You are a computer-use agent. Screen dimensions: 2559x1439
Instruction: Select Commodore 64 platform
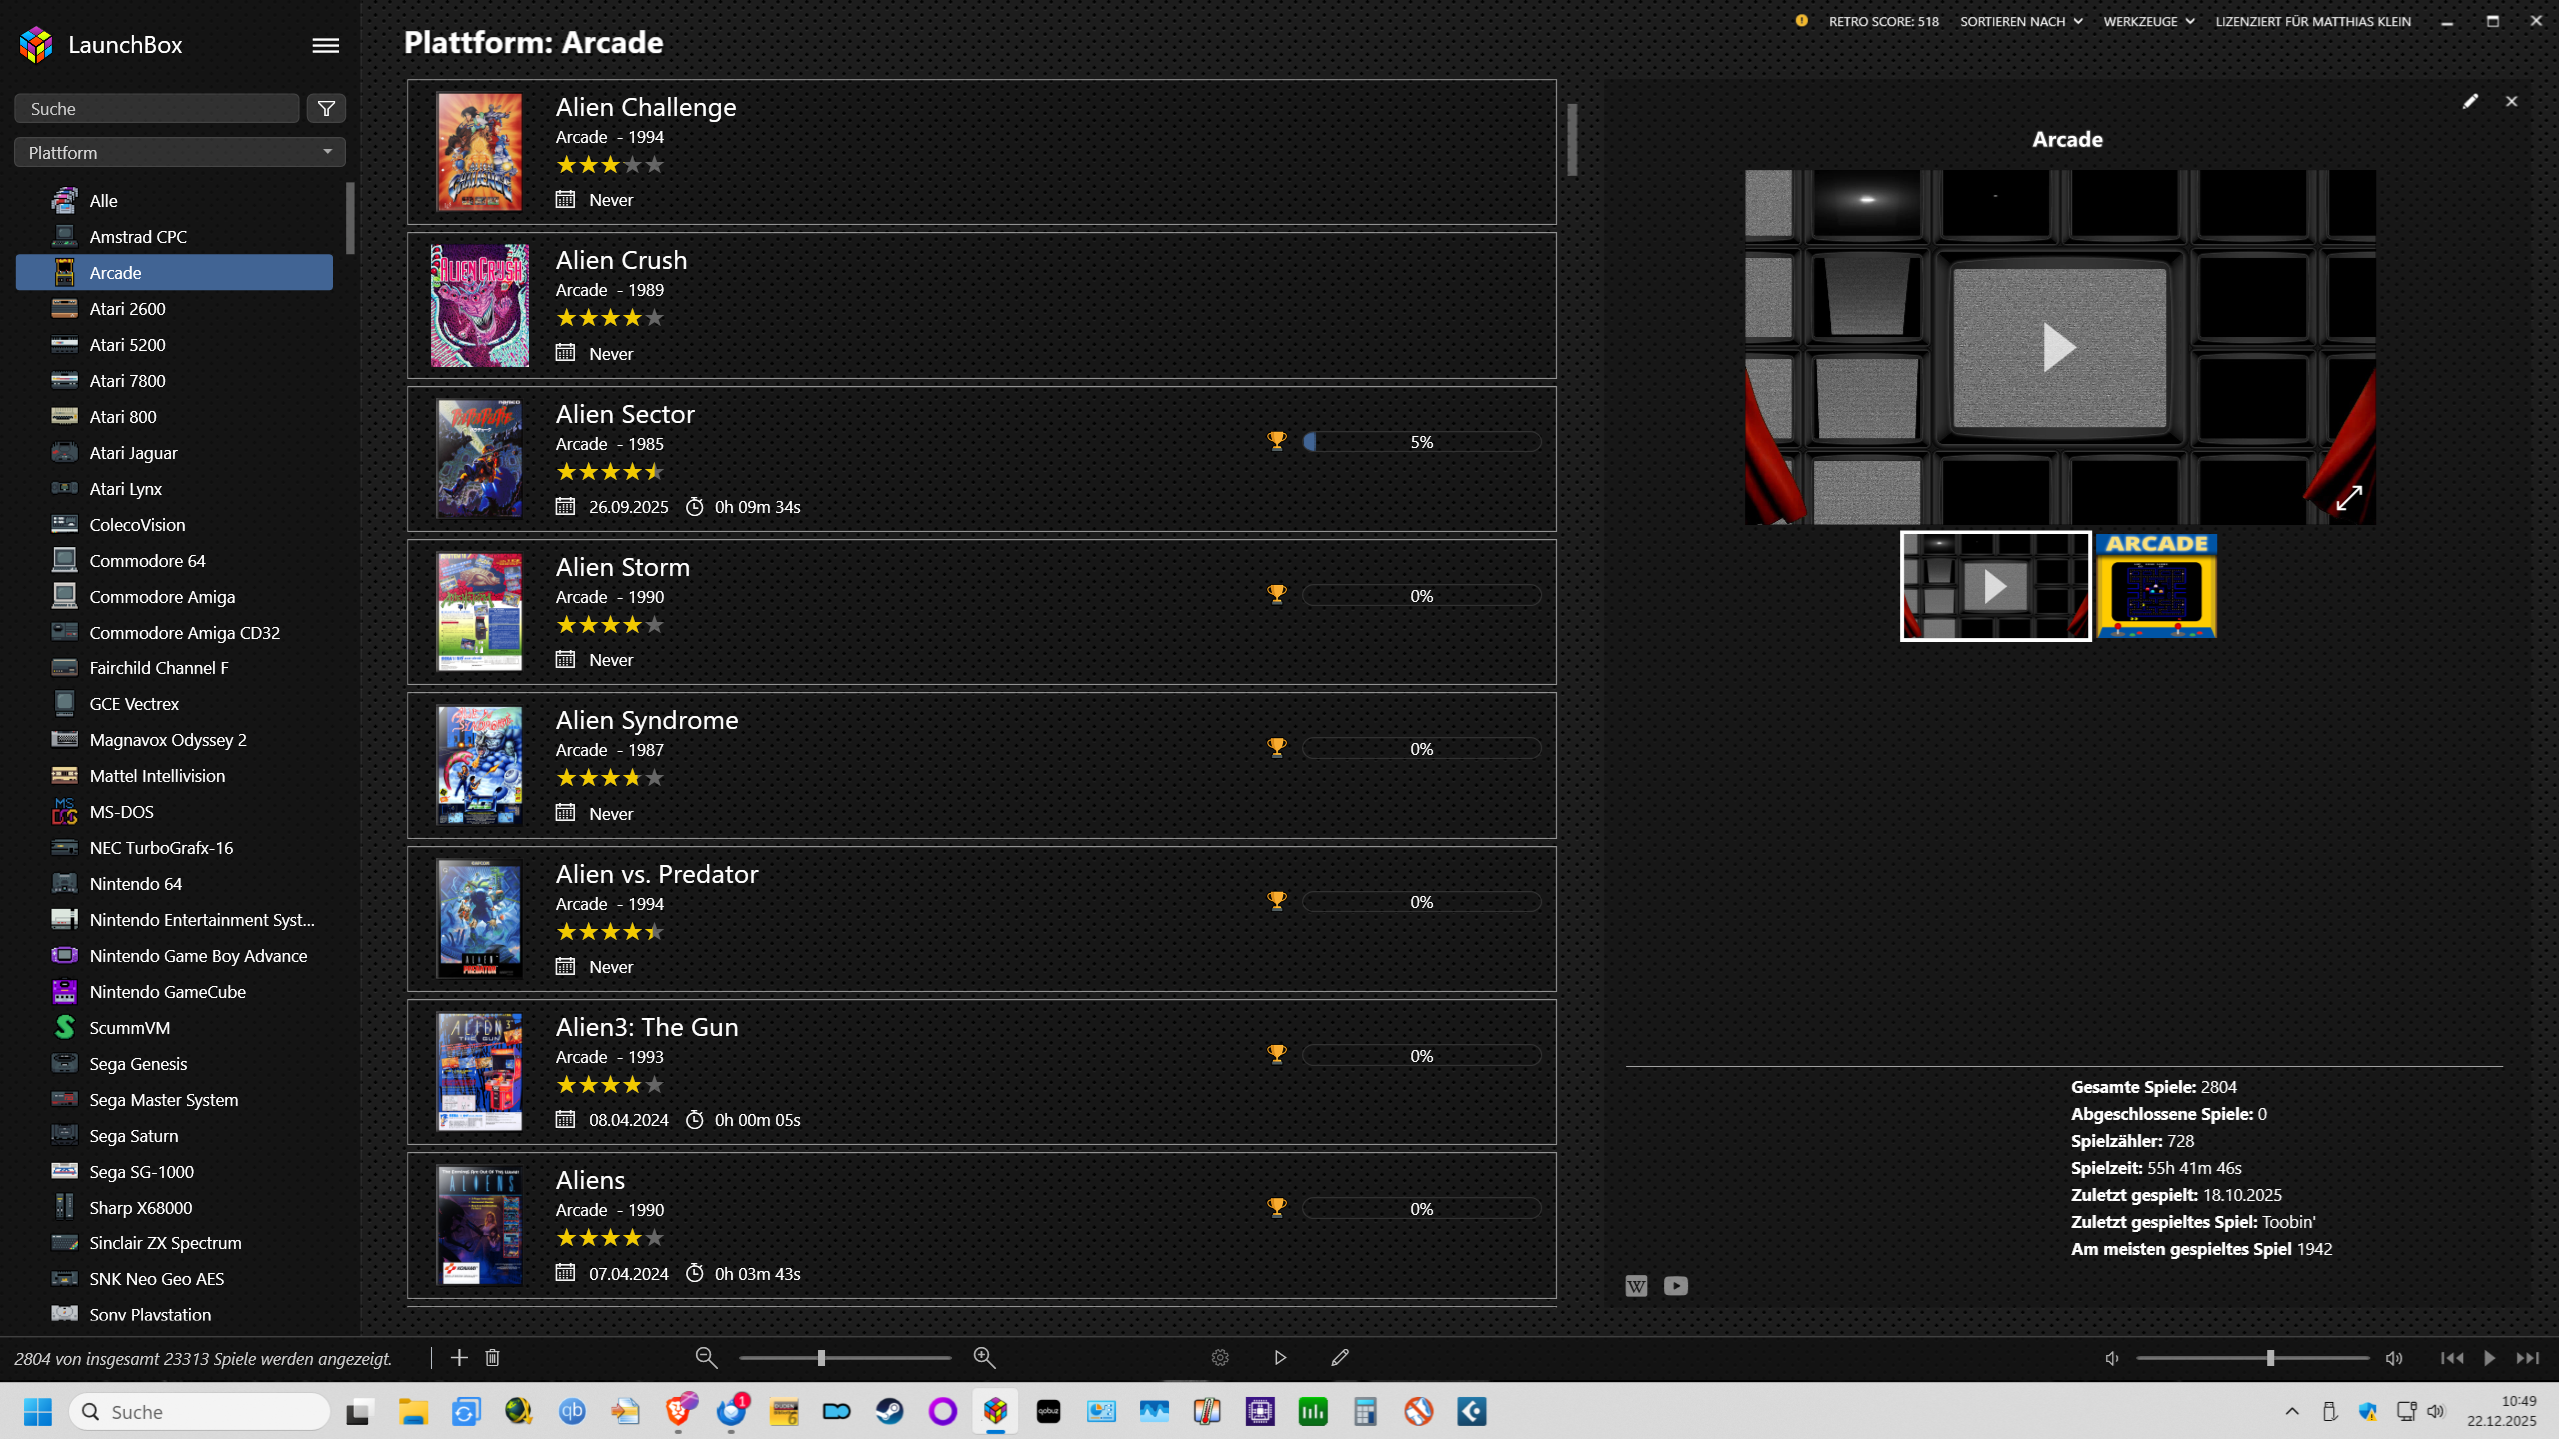[147, 561]
